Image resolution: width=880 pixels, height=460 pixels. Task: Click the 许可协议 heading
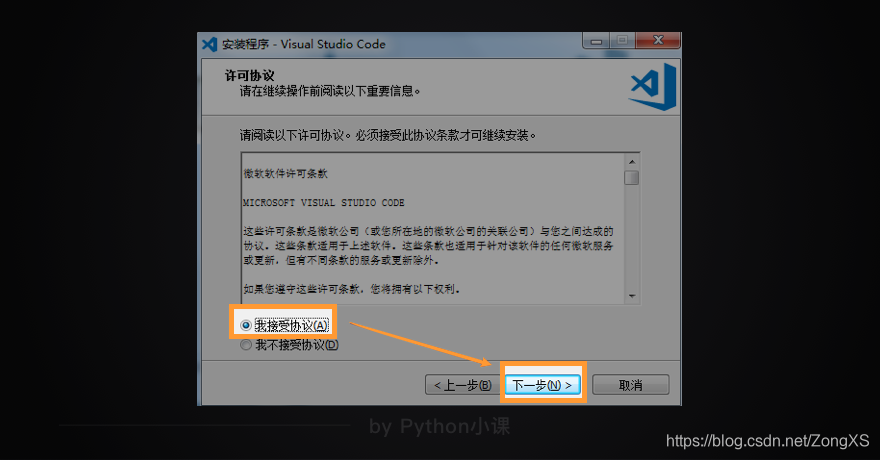[x=250, y=75]
